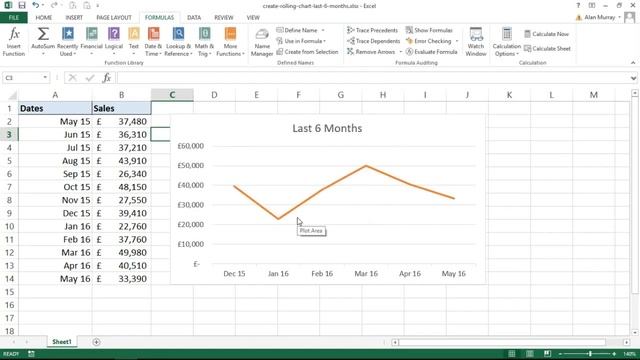Click the formula bar input field
Screen dimensions: 640x360
pos(372,78)
